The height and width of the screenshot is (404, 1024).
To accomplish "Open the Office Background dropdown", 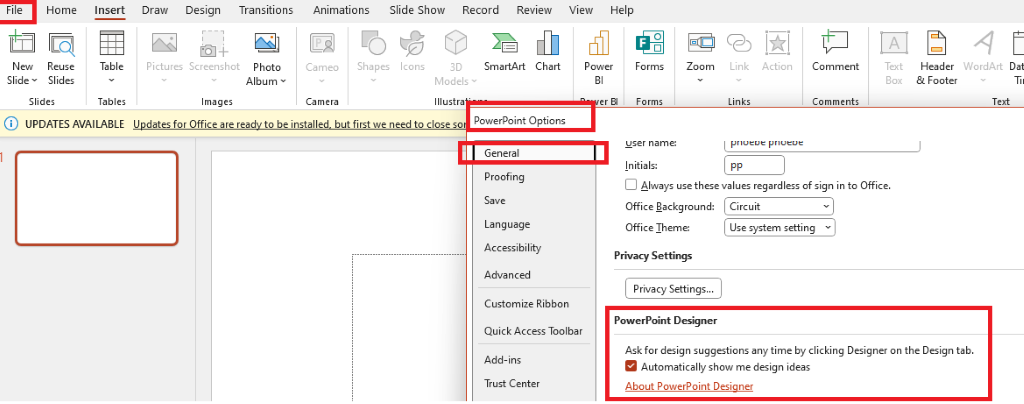I will [778, 206].
